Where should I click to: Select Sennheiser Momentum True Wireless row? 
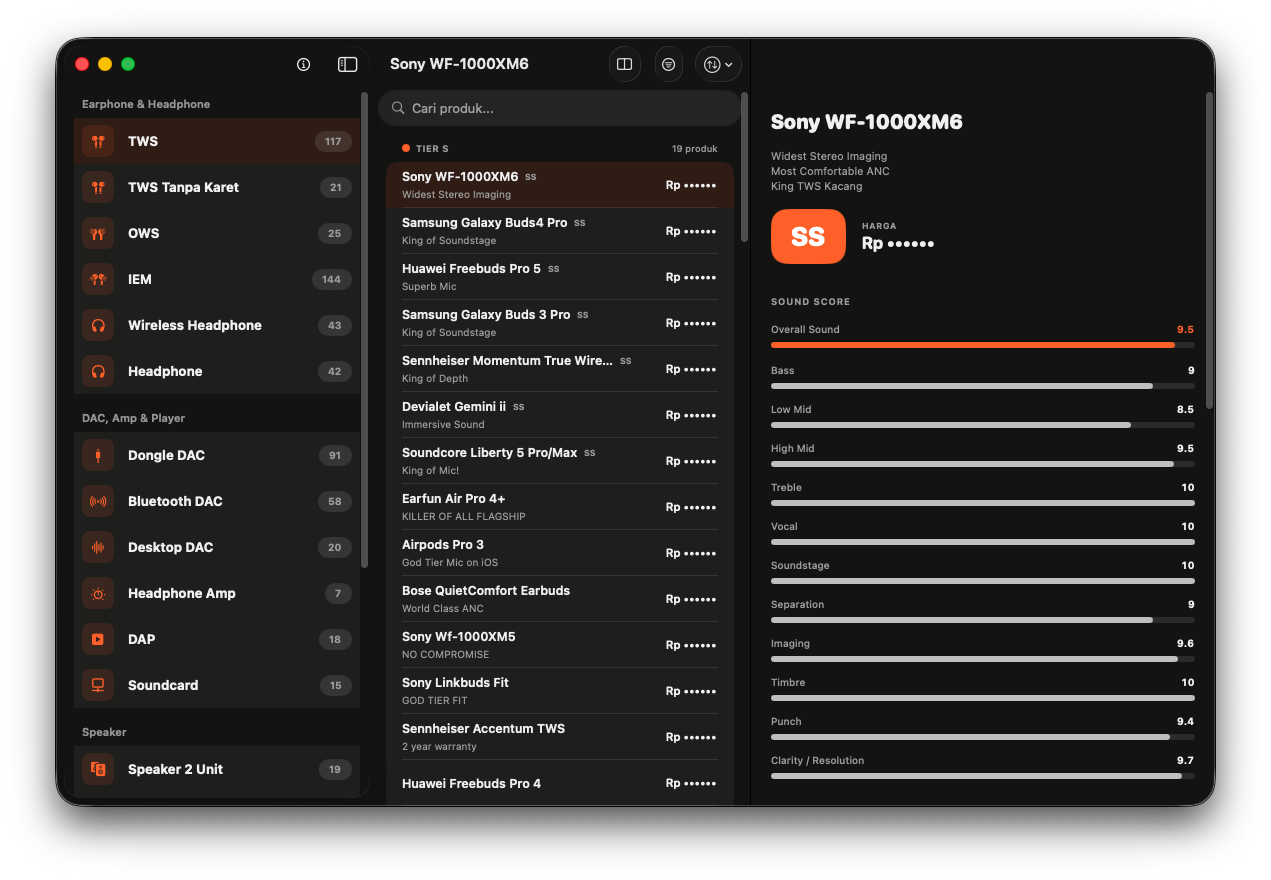560,369
